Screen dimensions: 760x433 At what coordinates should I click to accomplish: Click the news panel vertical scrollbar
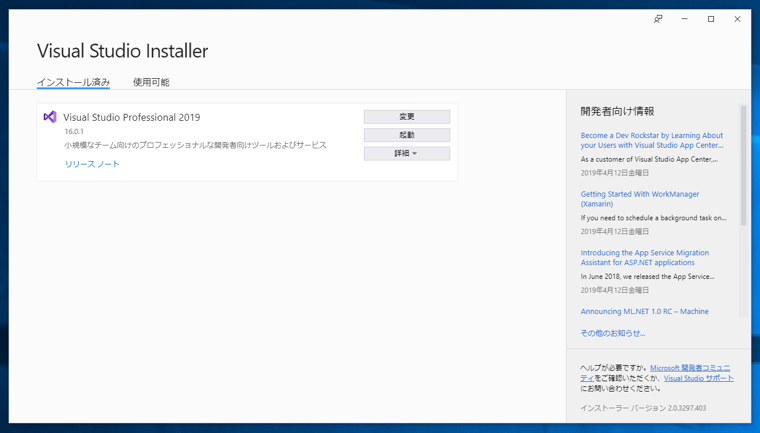(x=743, y=165)
